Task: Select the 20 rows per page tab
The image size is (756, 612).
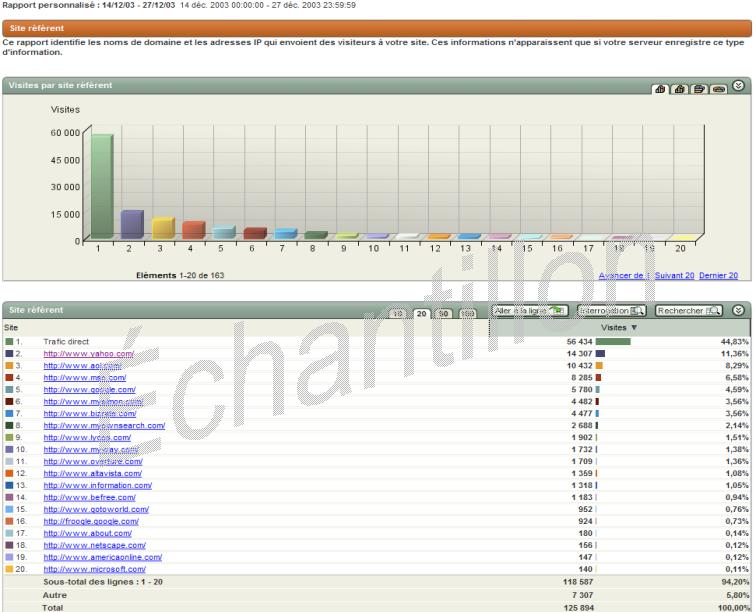Action: coord(422,313)
